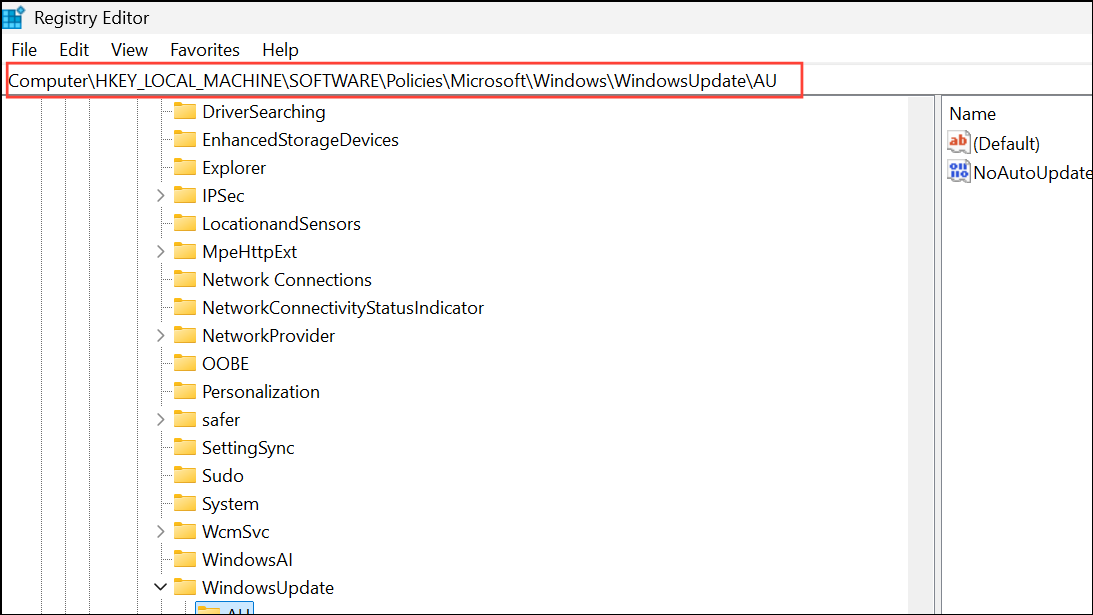1093x615 pixels.
Task: Click the Registry Editor title bar icon
Action: coord(13,16)
